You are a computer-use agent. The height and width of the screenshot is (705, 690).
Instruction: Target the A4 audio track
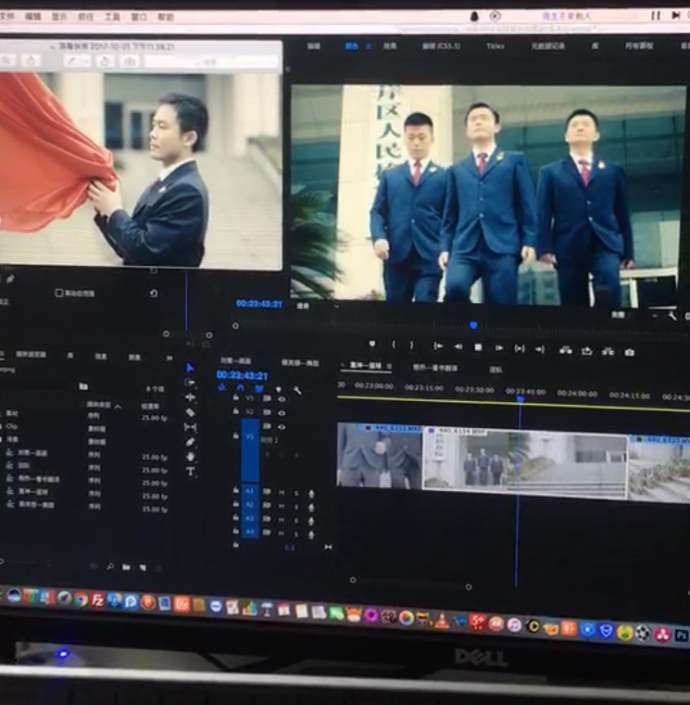[250, 532]
